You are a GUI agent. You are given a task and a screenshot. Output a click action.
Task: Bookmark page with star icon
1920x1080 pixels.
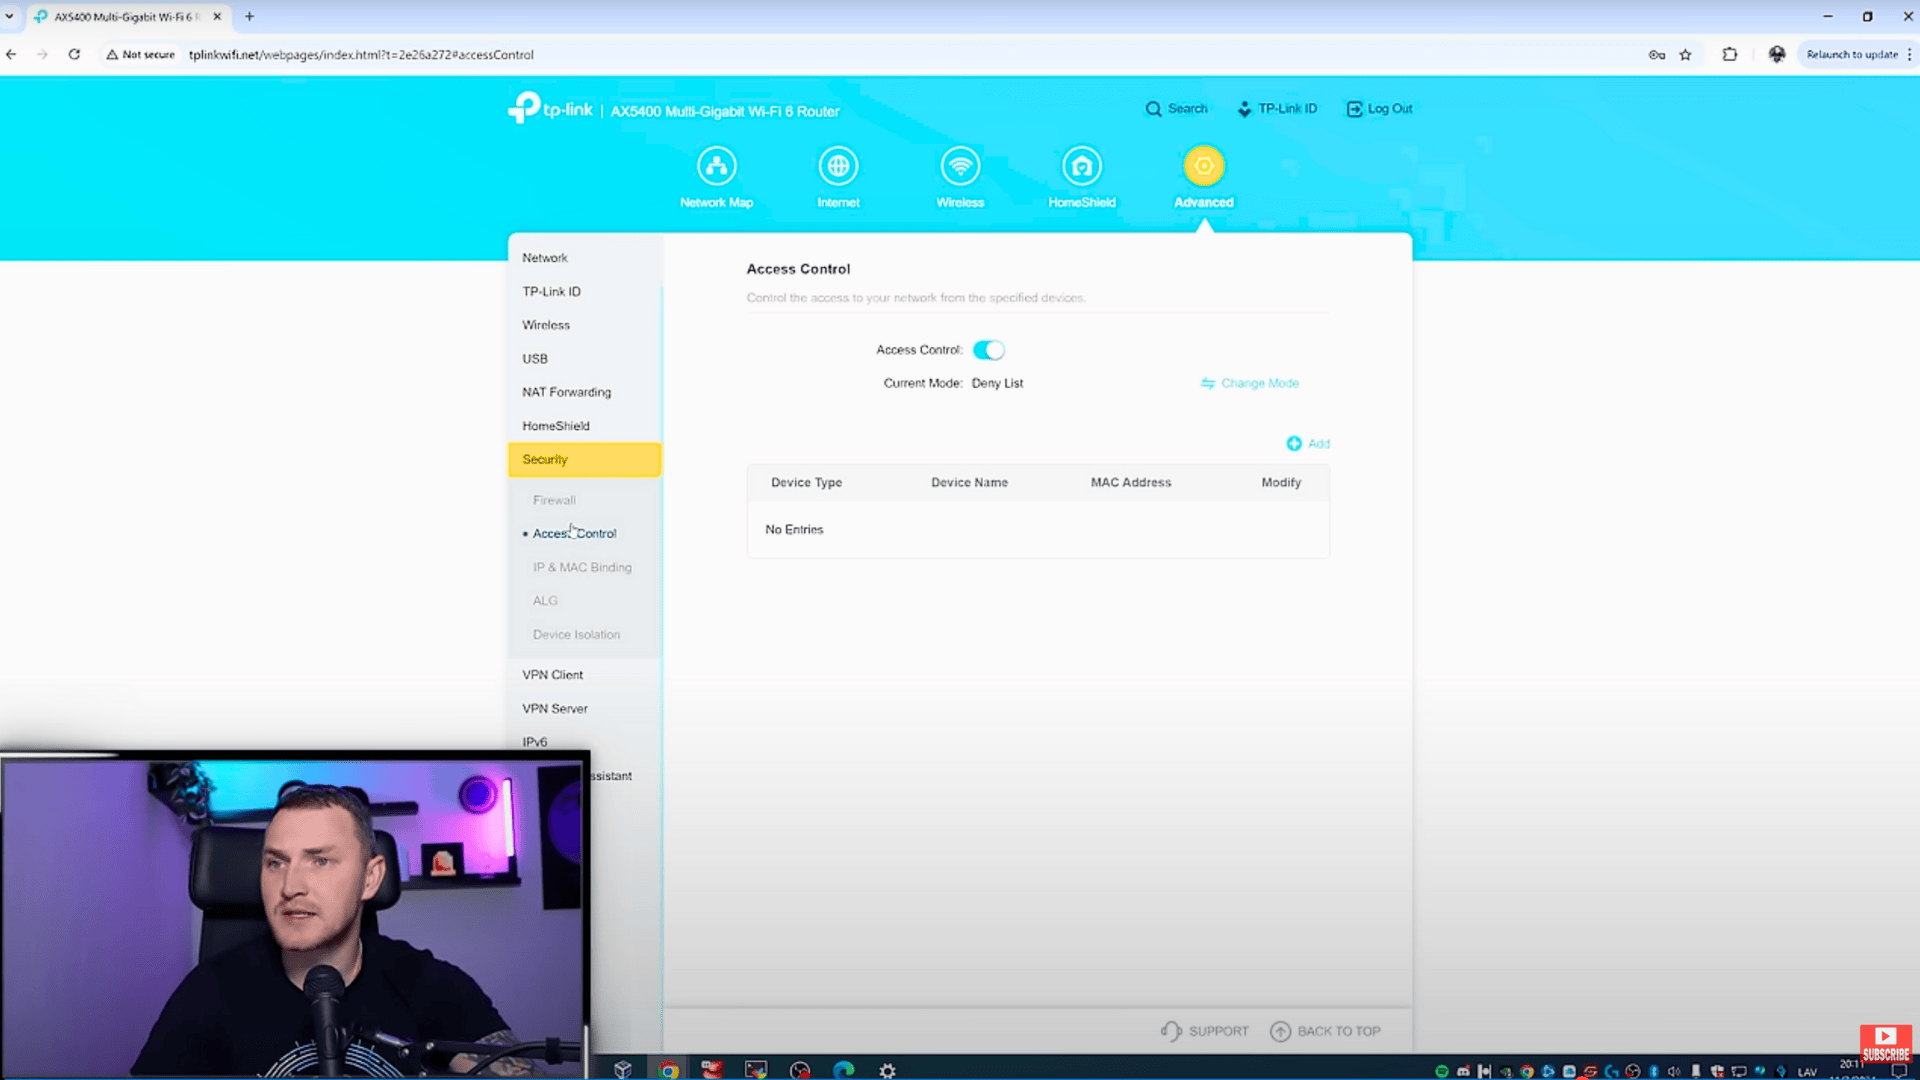(x=1685, y=55)
